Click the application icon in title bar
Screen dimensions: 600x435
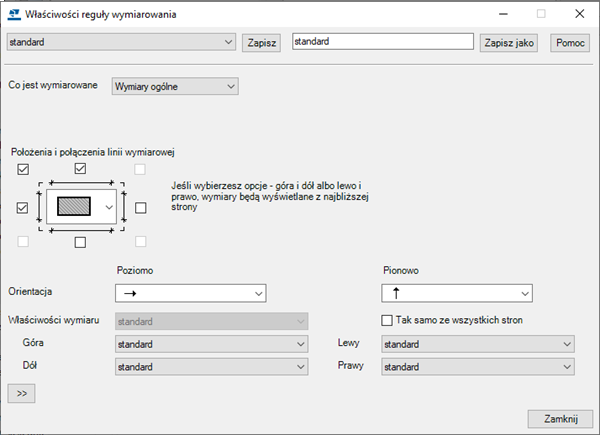(13, 15)
